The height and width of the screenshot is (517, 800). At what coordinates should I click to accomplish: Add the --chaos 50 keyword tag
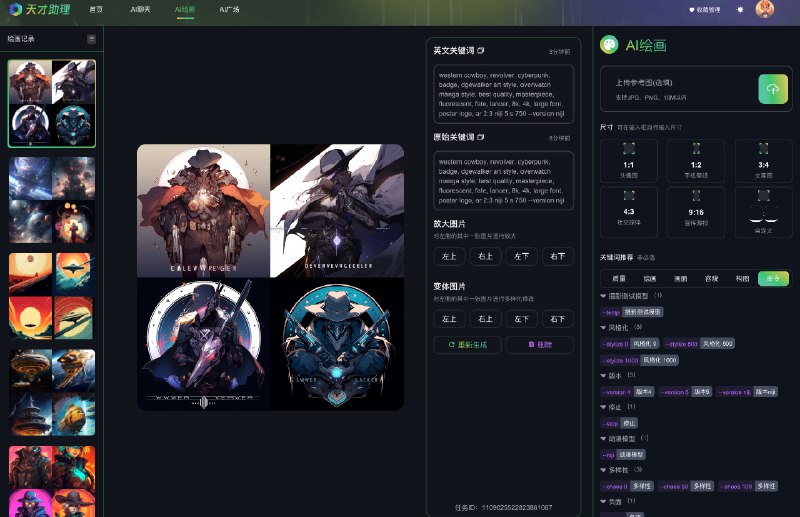pyautogui.click(x=686, y=486)
